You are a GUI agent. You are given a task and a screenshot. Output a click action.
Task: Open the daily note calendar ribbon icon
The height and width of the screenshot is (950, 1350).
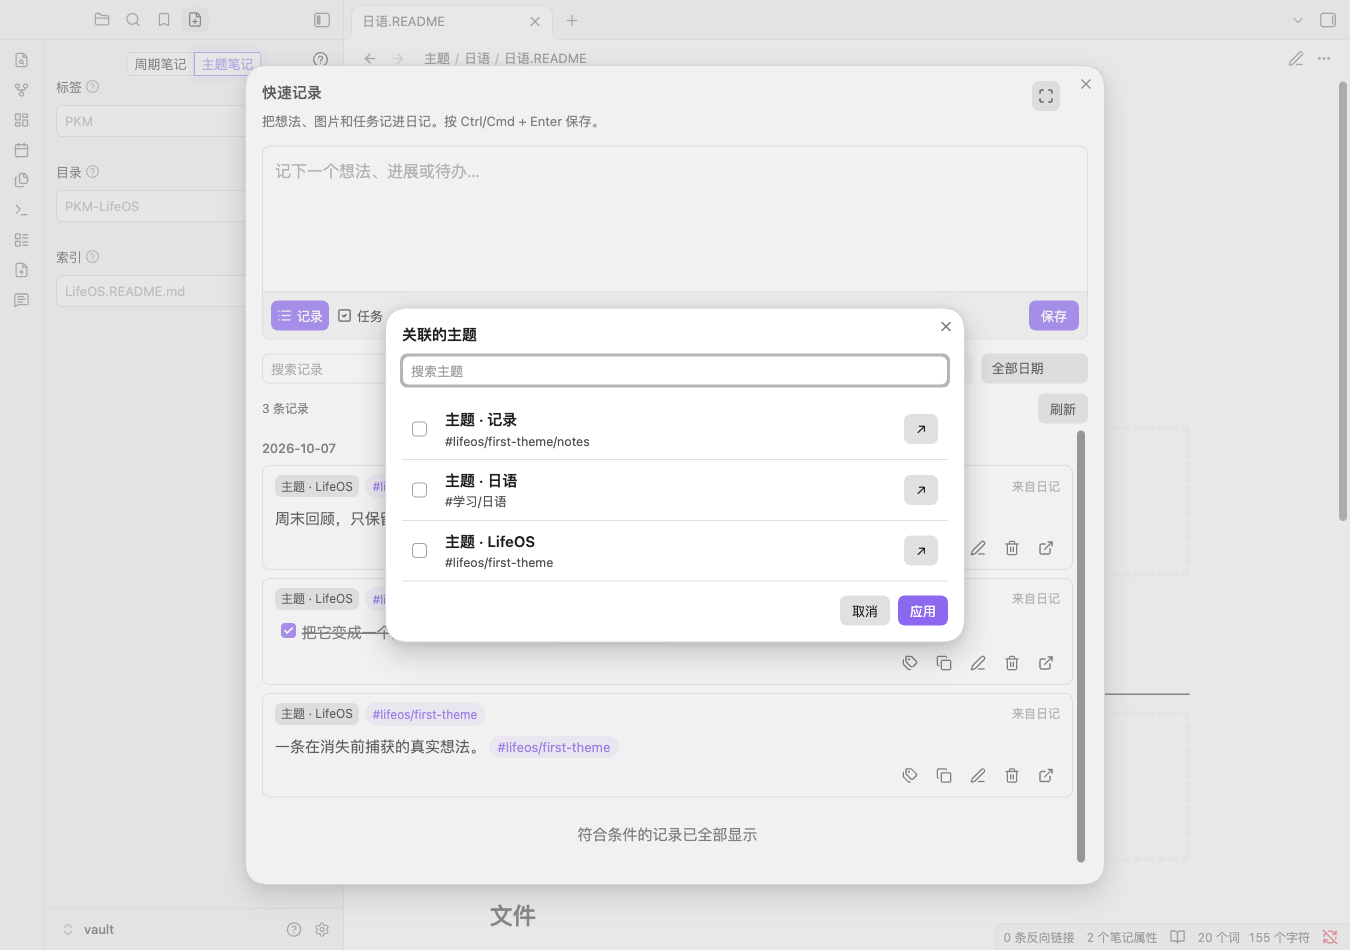(22, 150)
